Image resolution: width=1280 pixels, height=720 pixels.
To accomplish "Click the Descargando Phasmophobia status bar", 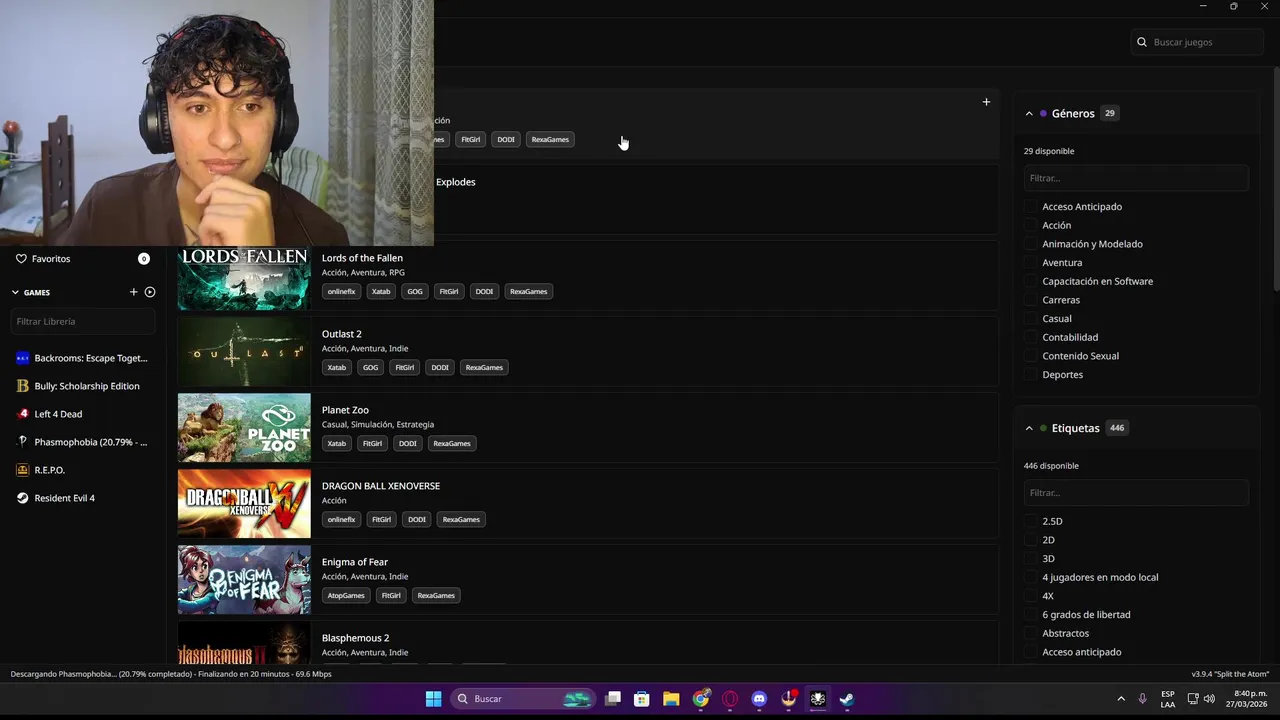I will 171,674.
